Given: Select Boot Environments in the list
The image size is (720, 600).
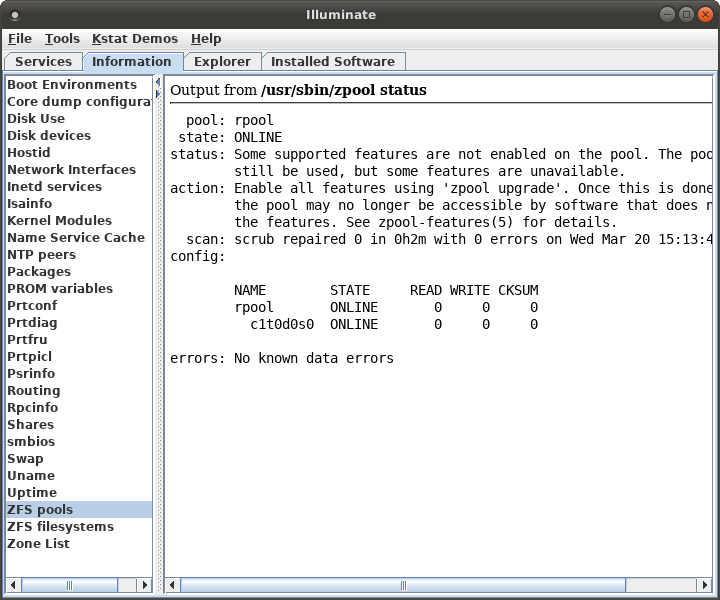Looking at the screenshot, I should (x=79, y=84).
